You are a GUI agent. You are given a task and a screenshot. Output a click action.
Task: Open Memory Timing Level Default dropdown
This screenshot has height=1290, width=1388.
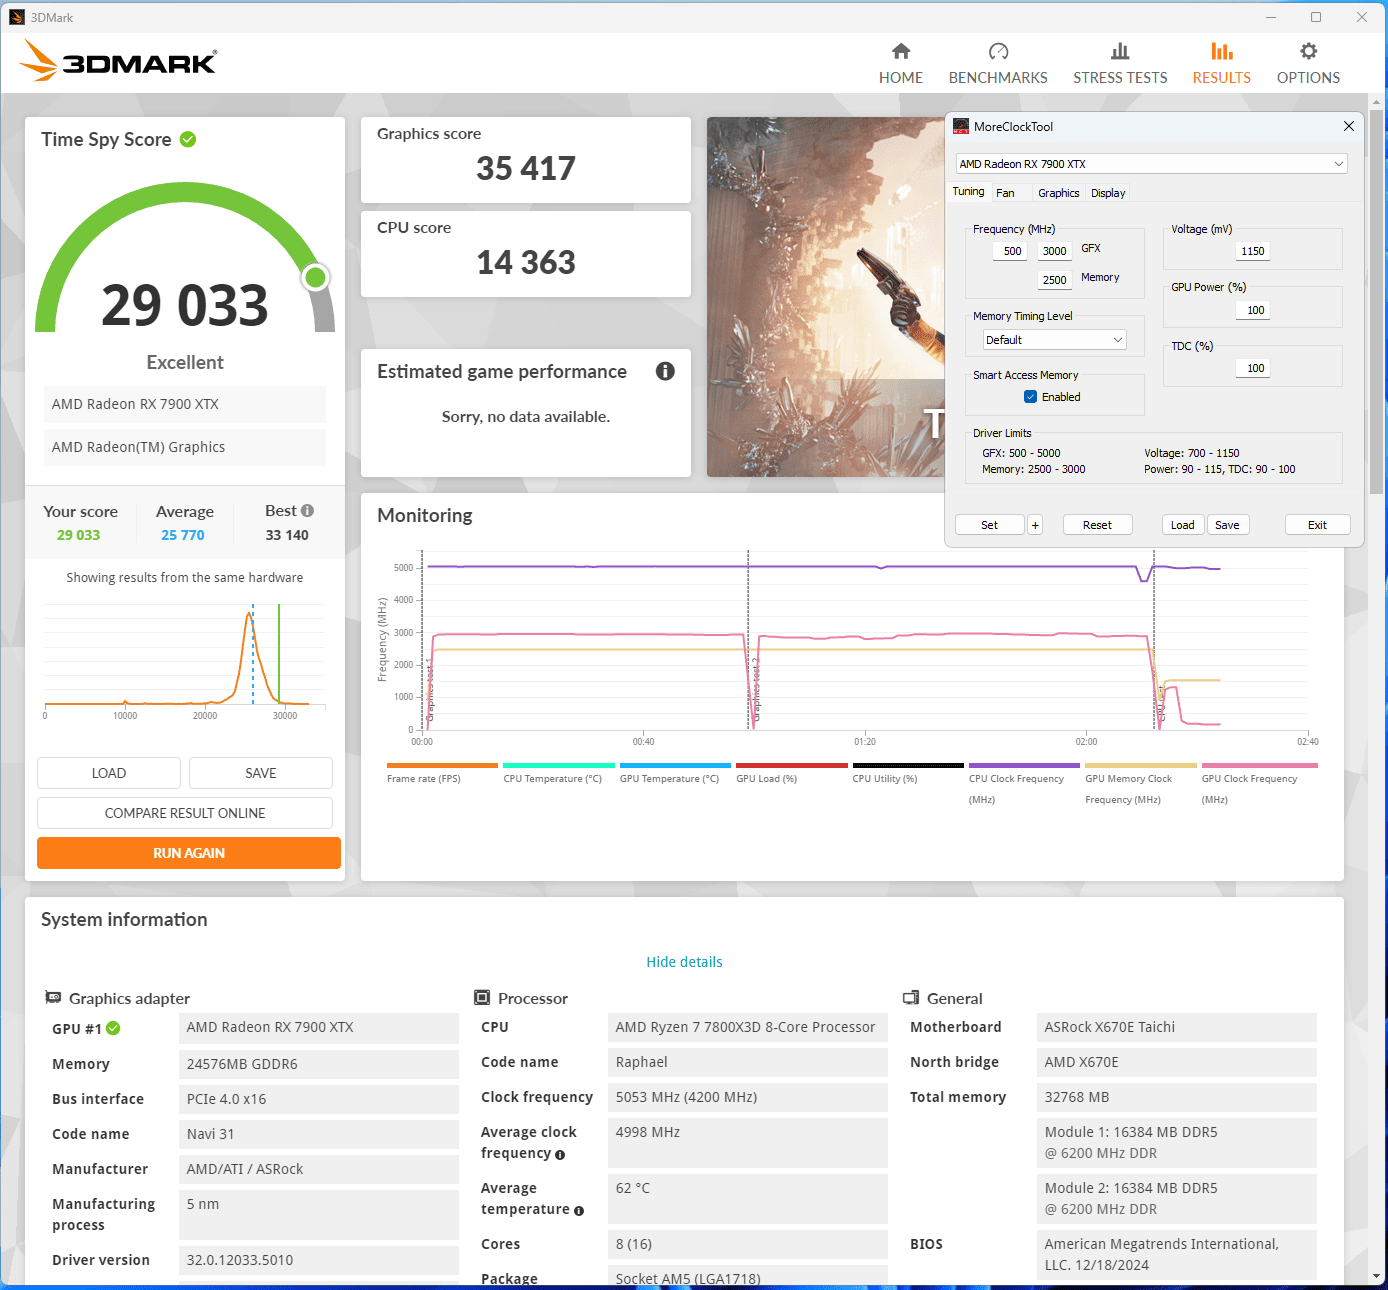[x=1054, y=340]
